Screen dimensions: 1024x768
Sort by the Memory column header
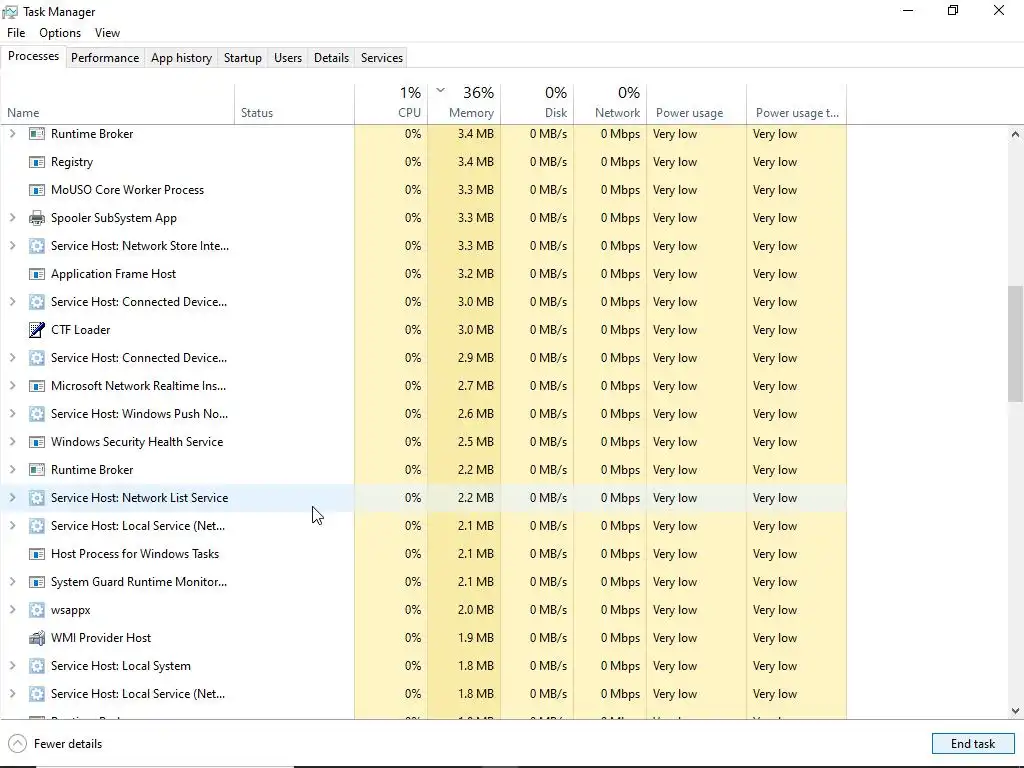click(464, 104)
